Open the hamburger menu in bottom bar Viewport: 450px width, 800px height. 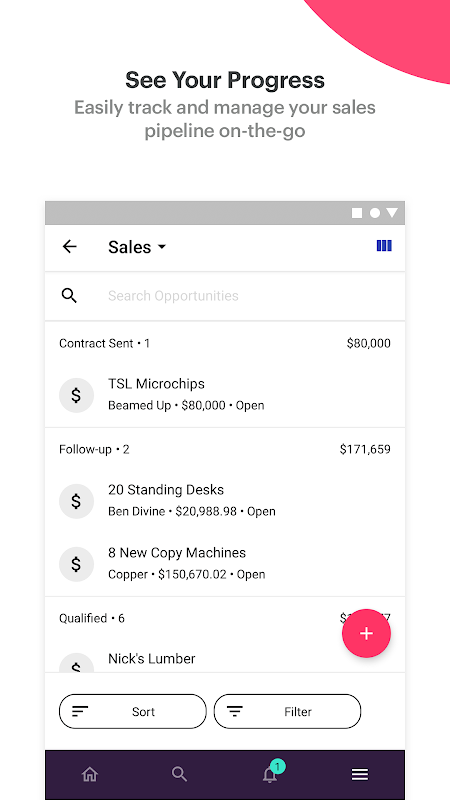click(x=360, y=774)
